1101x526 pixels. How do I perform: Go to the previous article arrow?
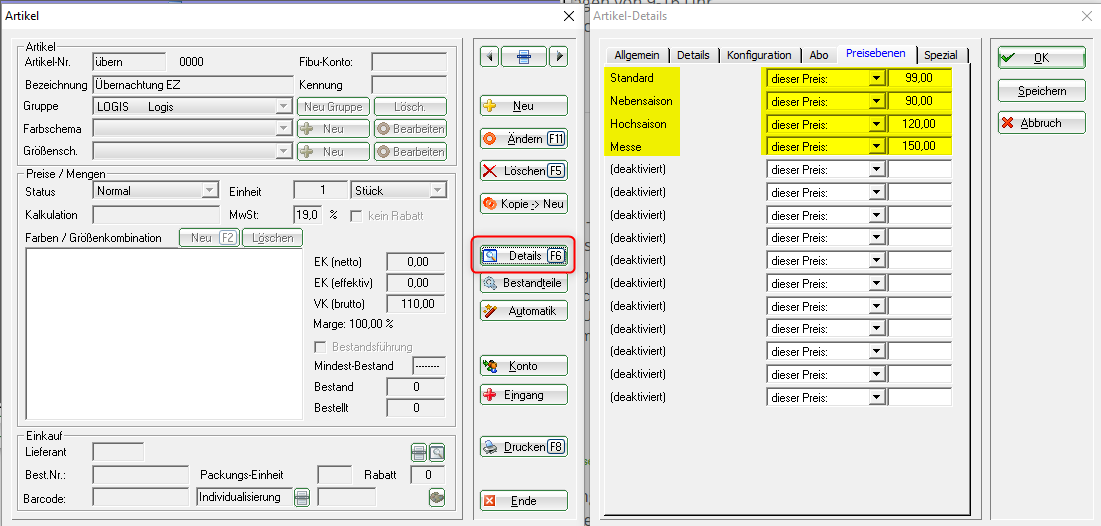point(489,57)
